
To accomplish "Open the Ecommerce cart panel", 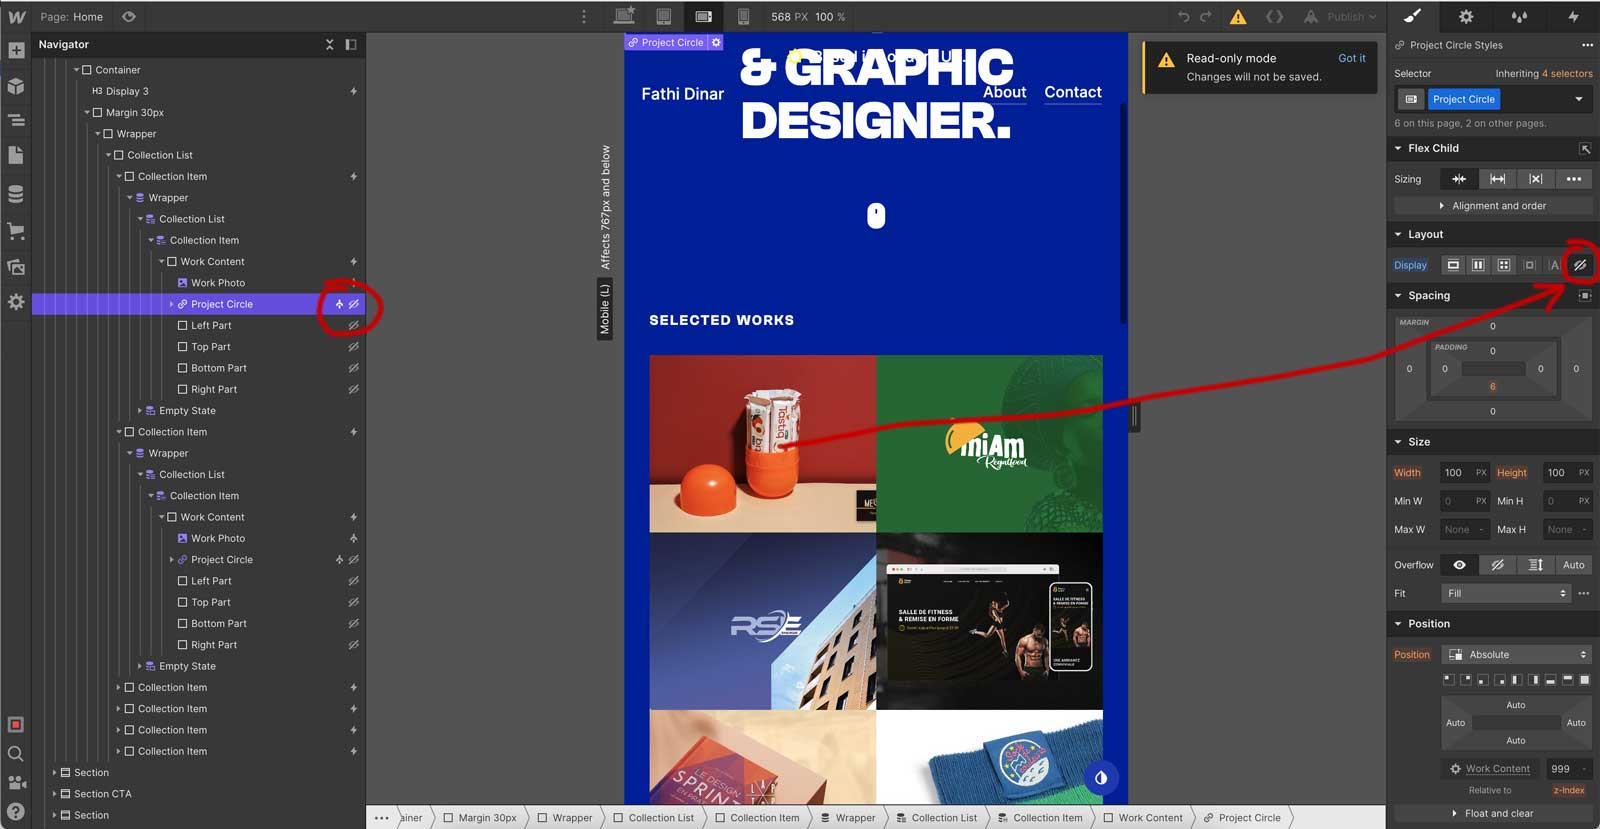I will tap(16, 230).
